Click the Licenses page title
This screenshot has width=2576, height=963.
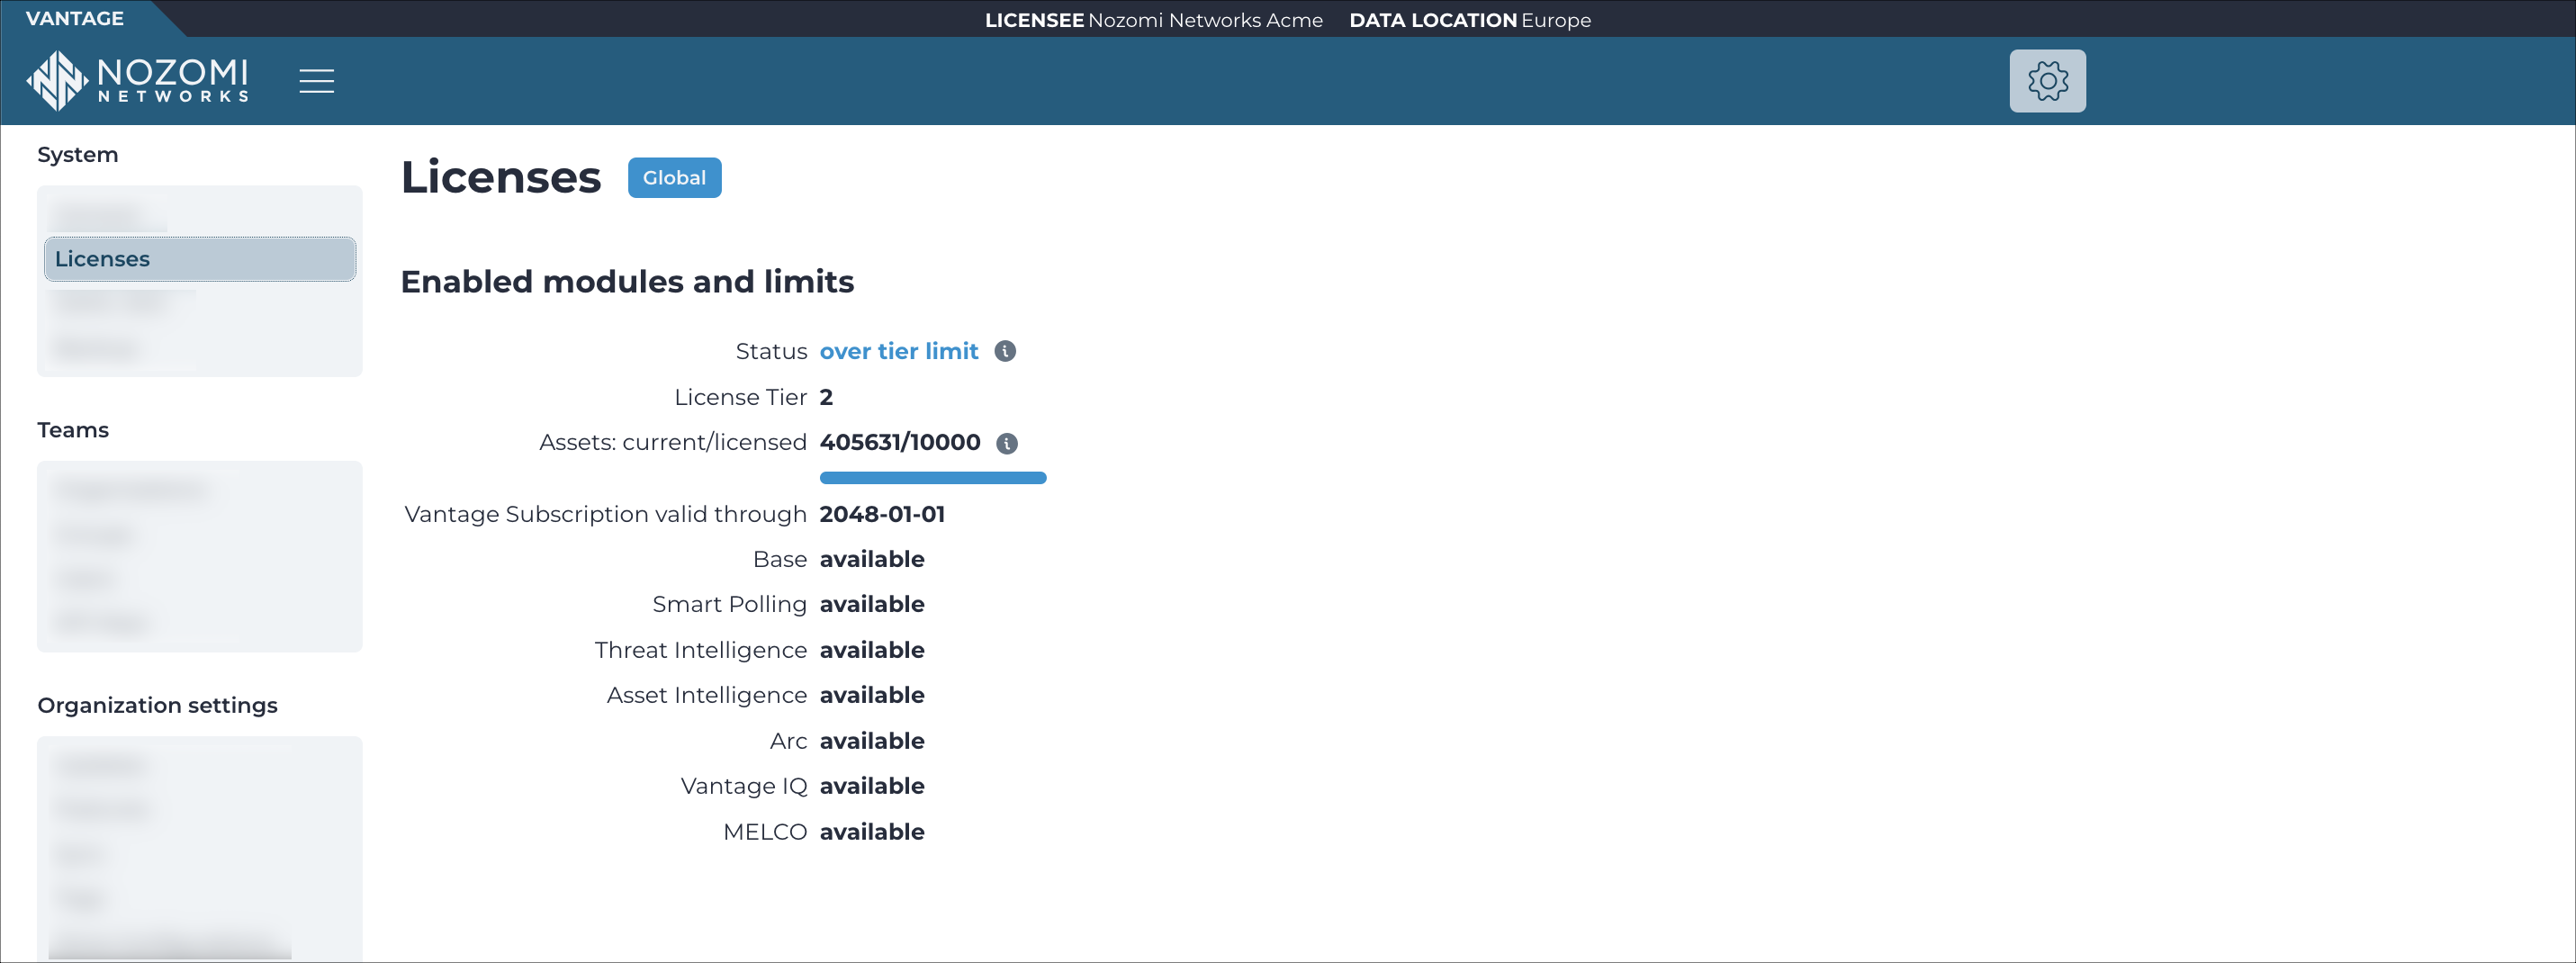(500, 177)
